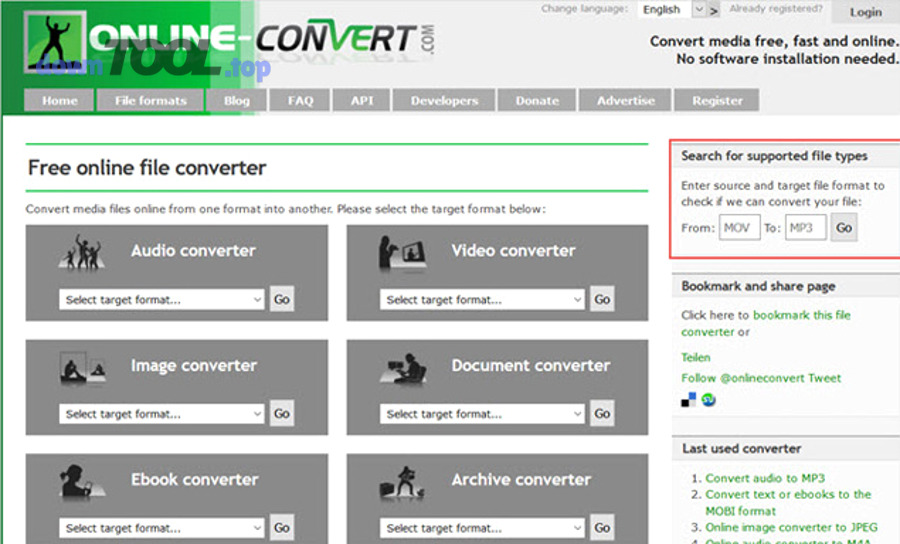Screen dimensions: 900x544
Task: Open Document converter target format dropdown
Action: (482, 414)
